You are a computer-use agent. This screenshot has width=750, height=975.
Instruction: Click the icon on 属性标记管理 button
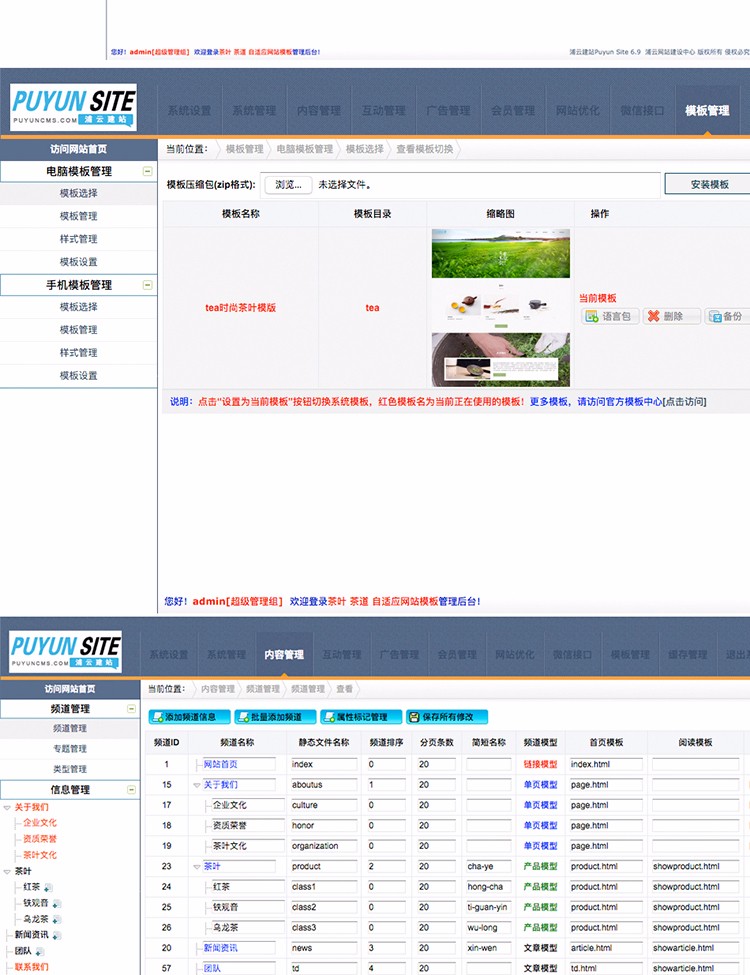tap(330, 717)
